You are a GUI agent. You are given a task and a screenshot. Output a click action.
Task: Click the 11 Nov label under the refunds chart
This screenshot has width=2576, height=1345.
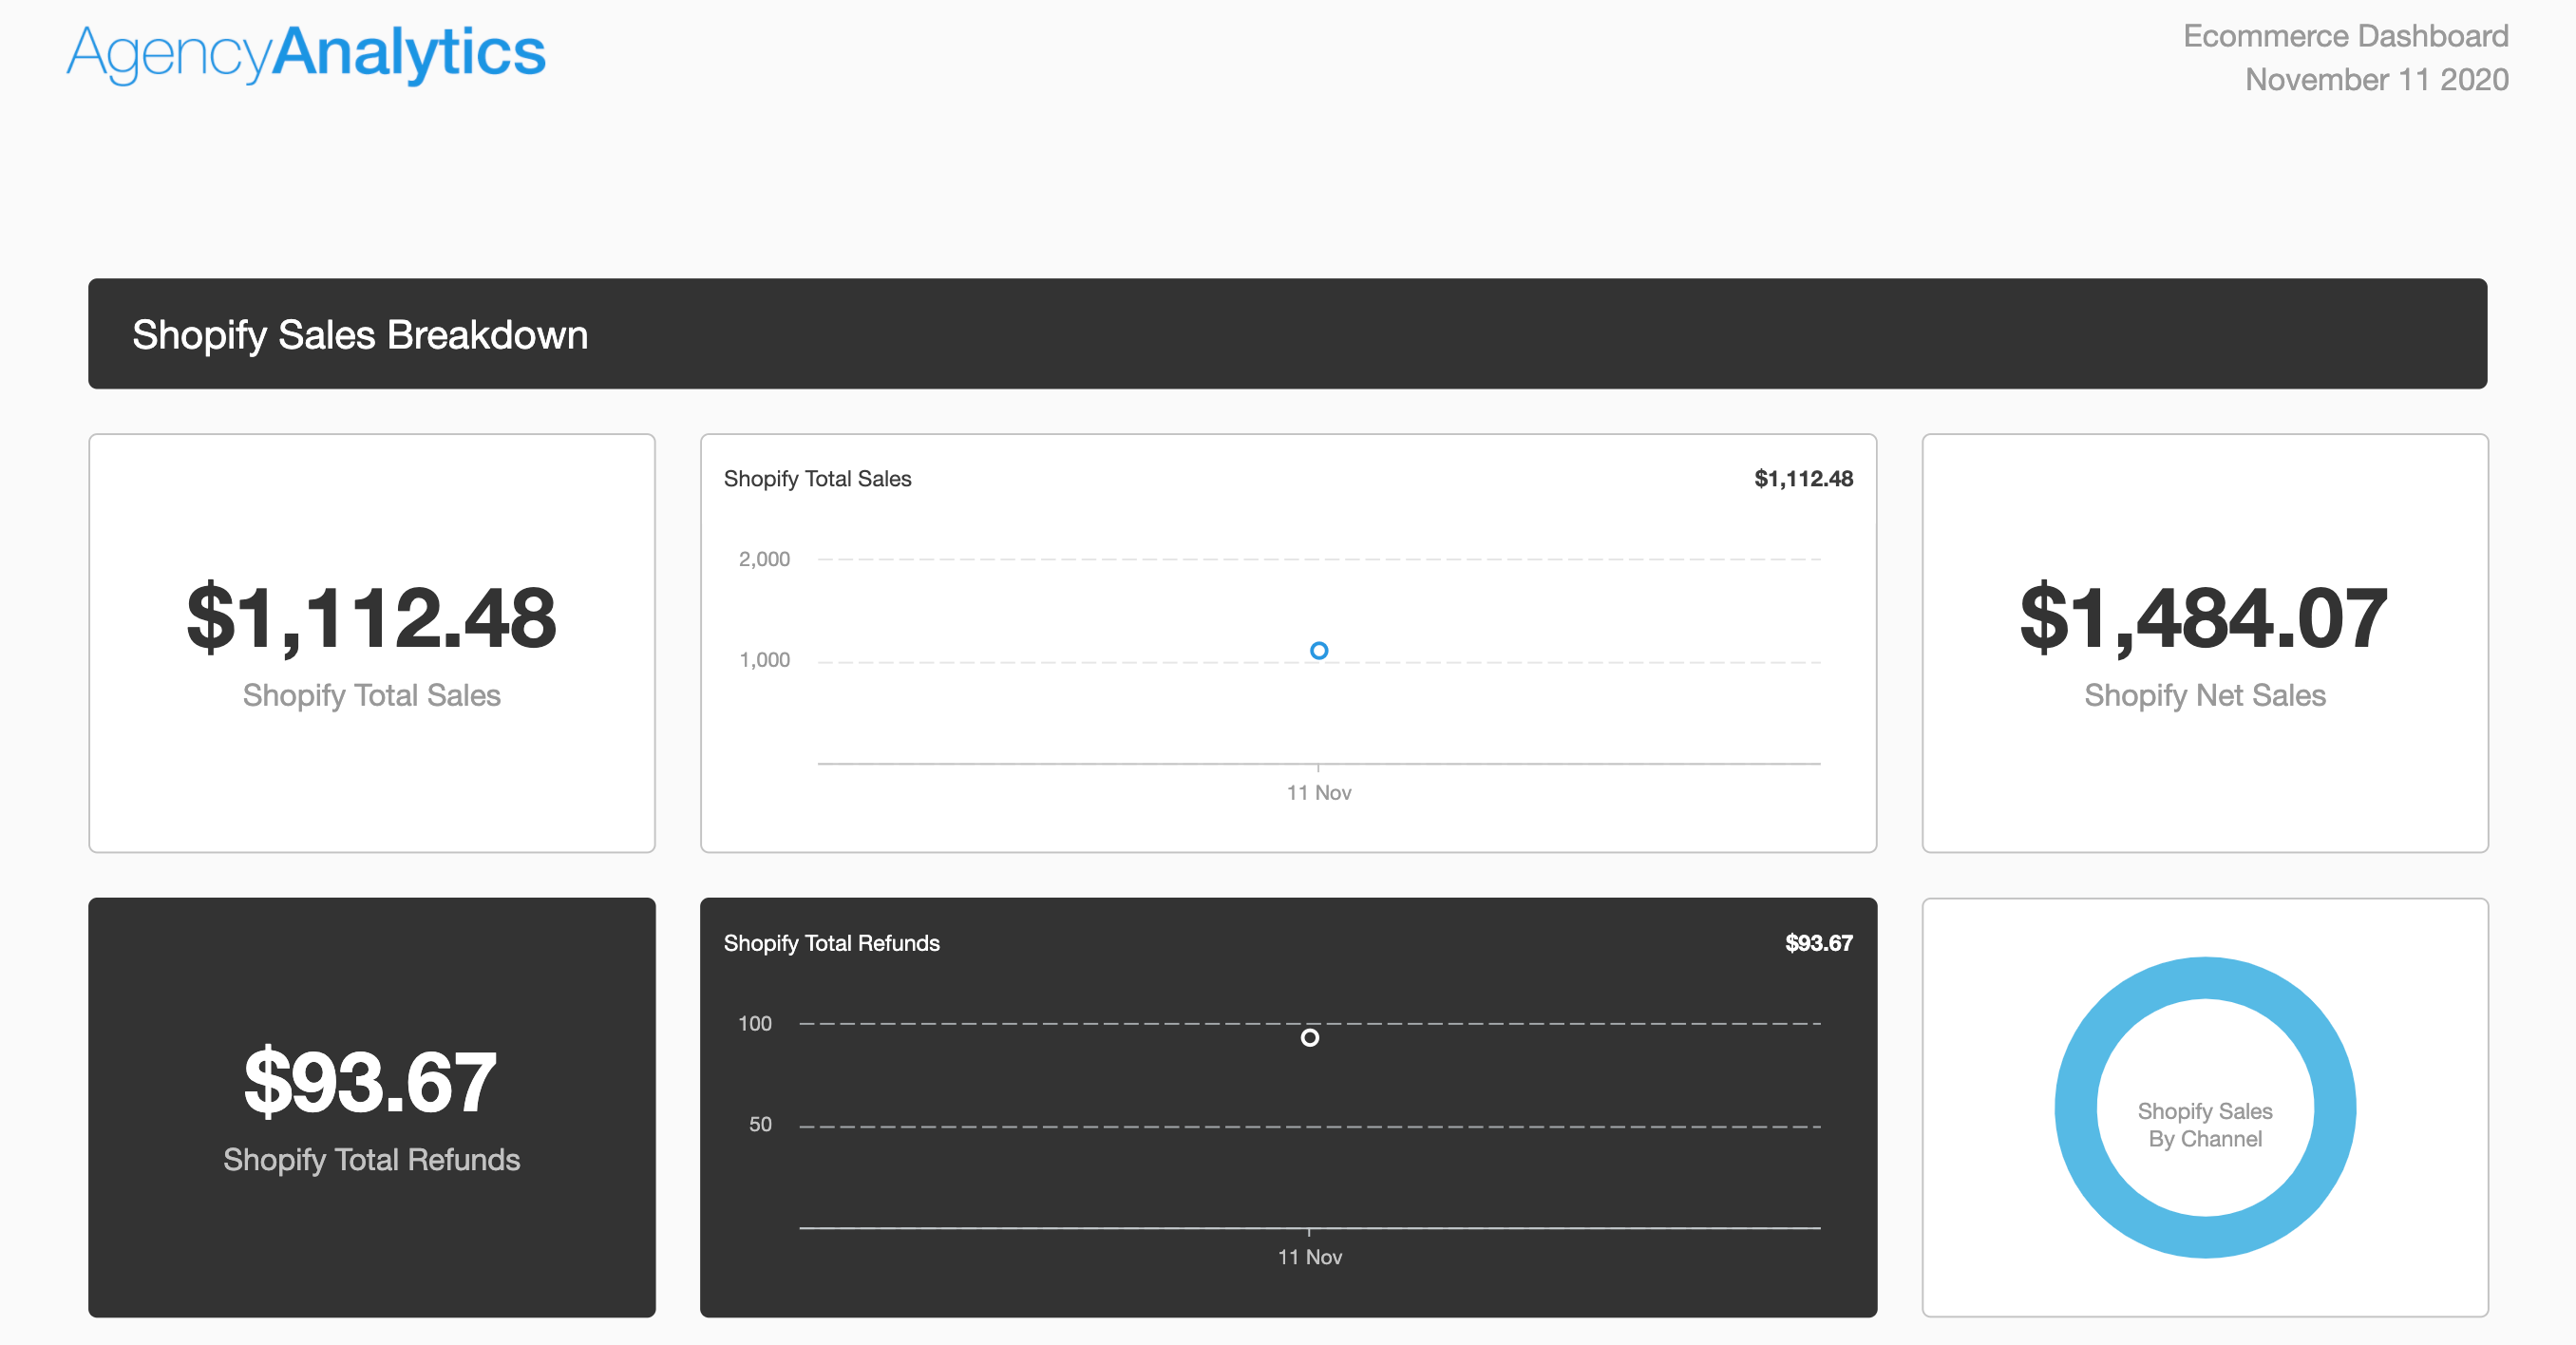pyautogui.click(x=1309, y=1258)
